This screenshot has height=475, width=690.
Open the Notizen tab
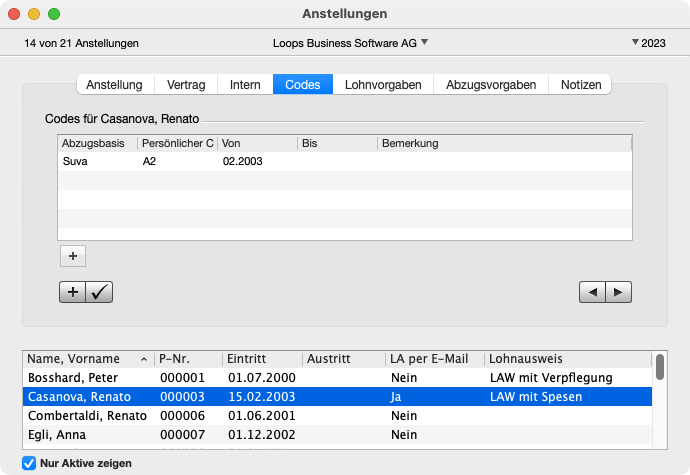click(x=581, y=85)
